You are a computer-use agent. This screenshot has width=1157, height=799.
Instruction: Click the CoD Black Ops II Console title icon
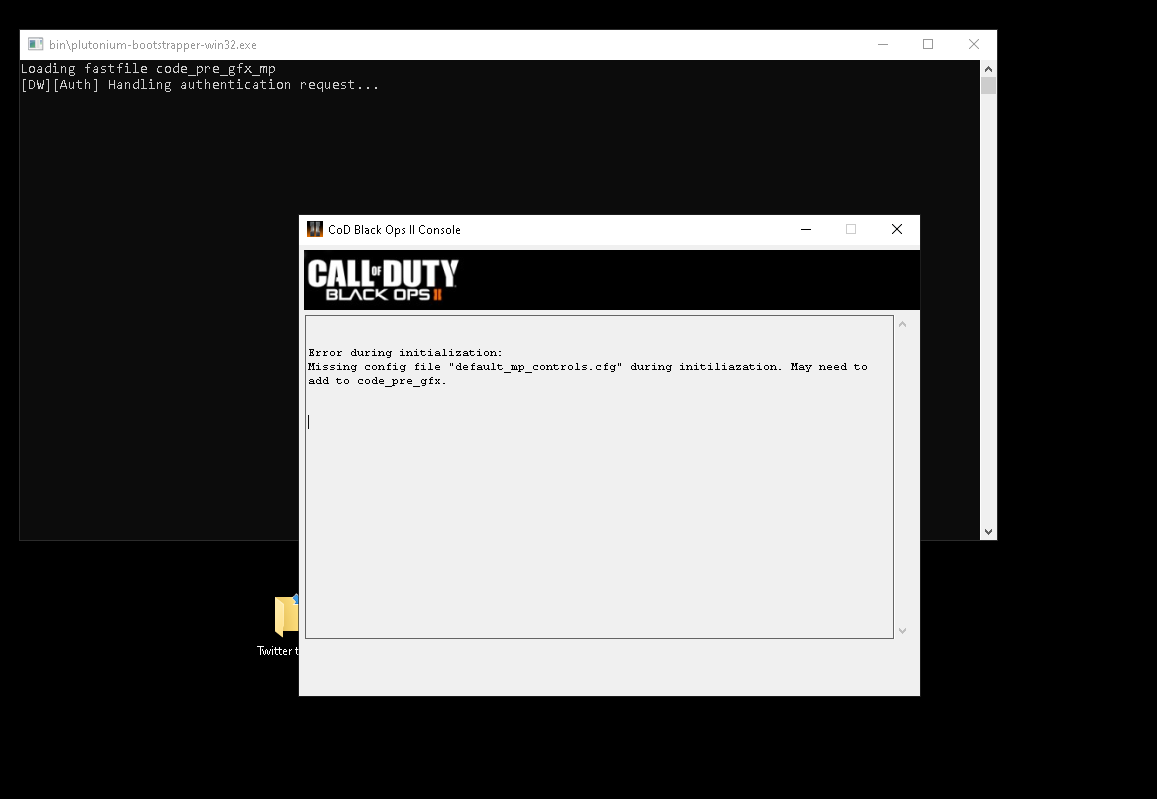coord(315,229)
